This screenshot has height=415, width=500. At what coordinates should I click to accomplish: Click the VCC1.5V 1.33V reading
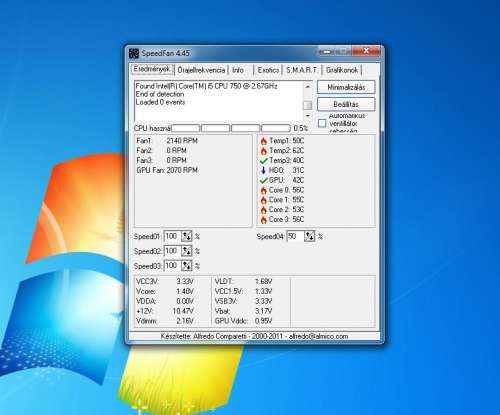[243, 292]
